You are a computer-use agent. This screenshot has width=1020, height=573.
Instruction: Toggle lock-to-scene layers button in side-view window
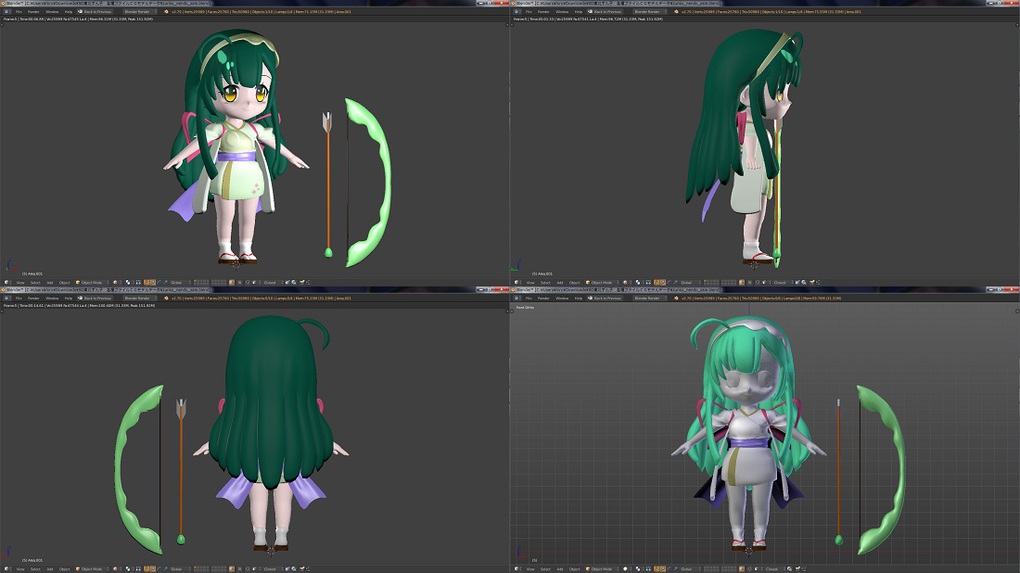(x=742, y=282)
